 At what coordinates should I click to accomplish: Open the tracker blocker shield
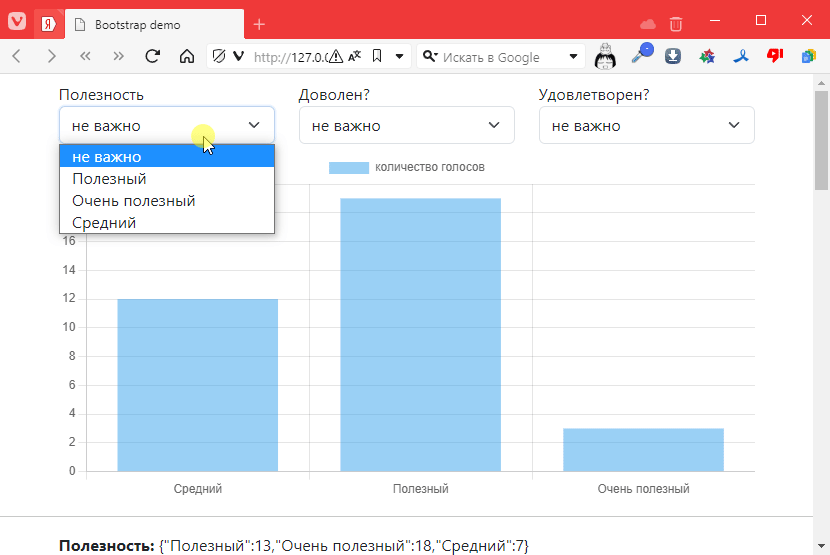pyautogui.click(x=217, y=57)
